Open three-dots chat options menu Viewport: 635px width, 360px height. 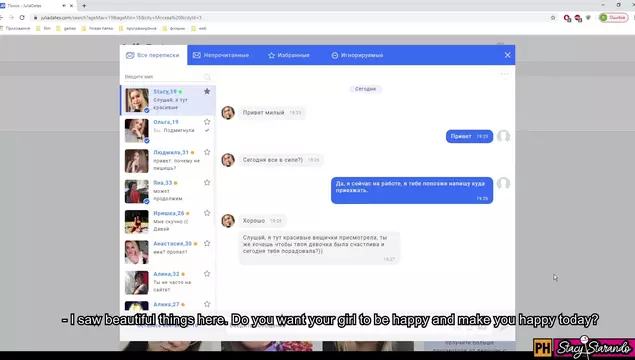504,74
